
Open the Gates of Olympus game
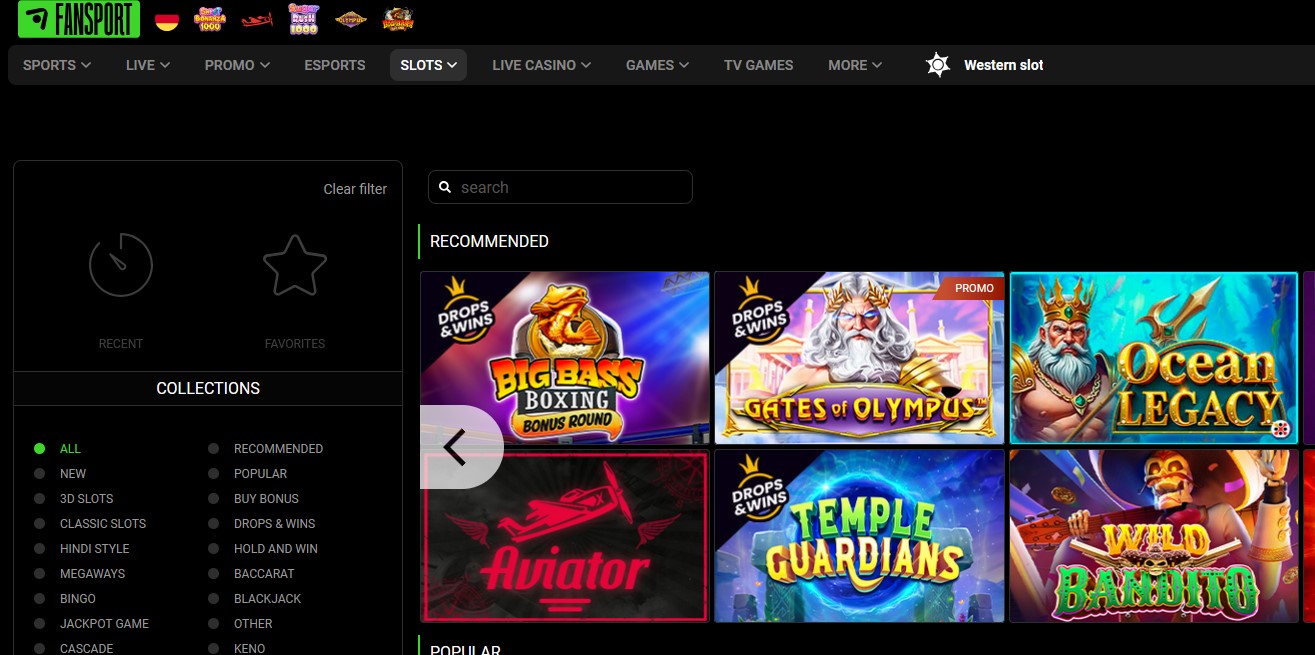pyautogui.click(x=860, y=358)
